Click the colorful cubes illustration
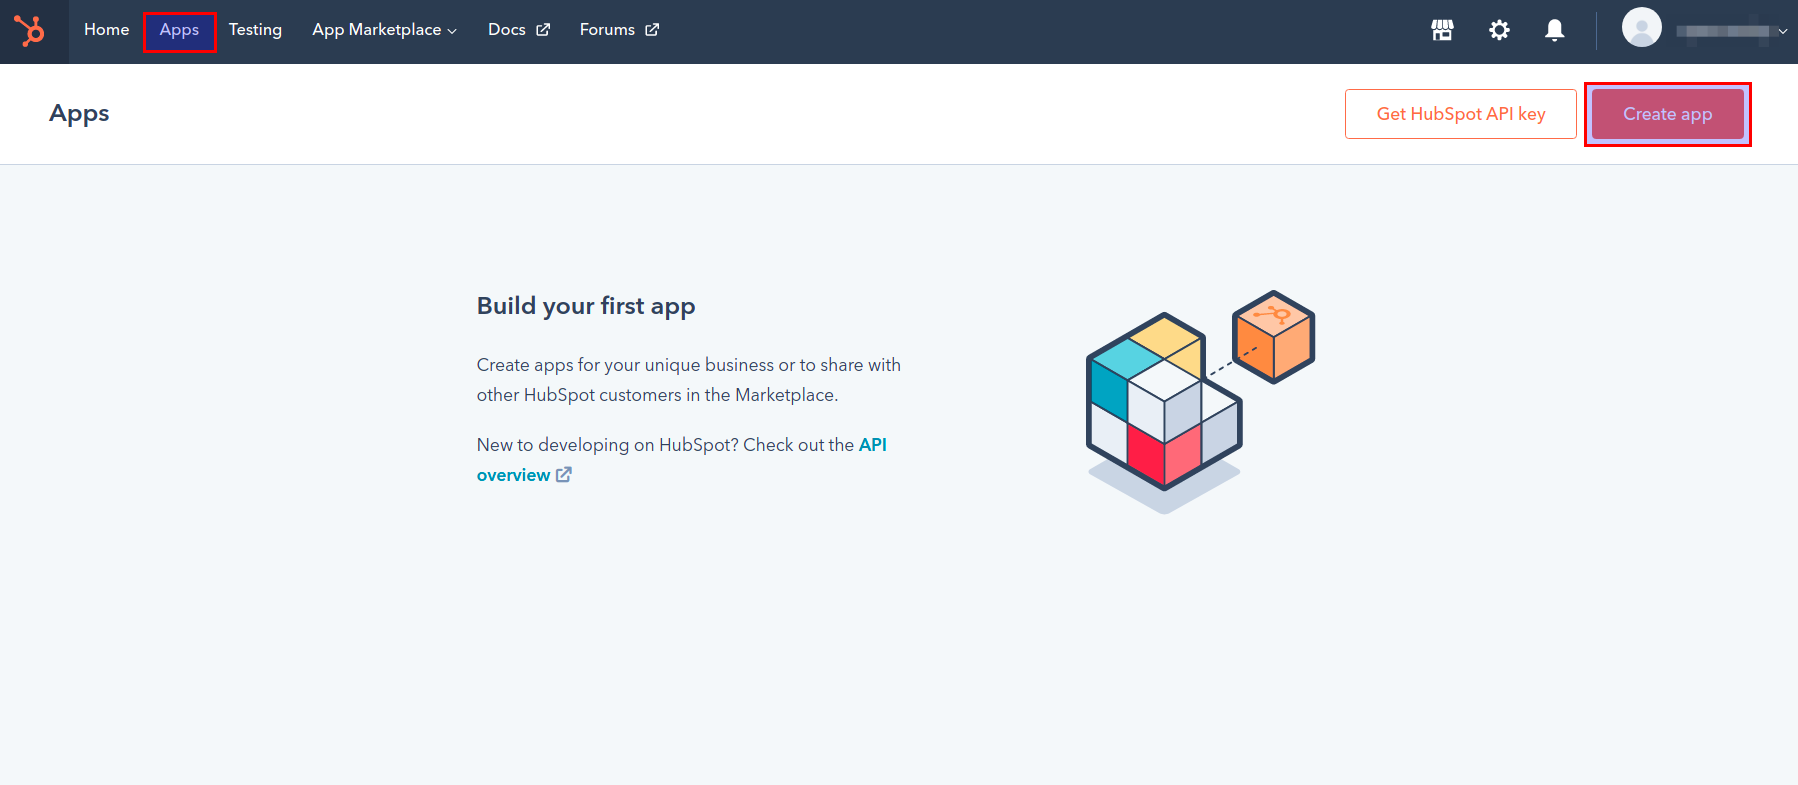The image size is (1798, 785). [x=1200, y=402]
